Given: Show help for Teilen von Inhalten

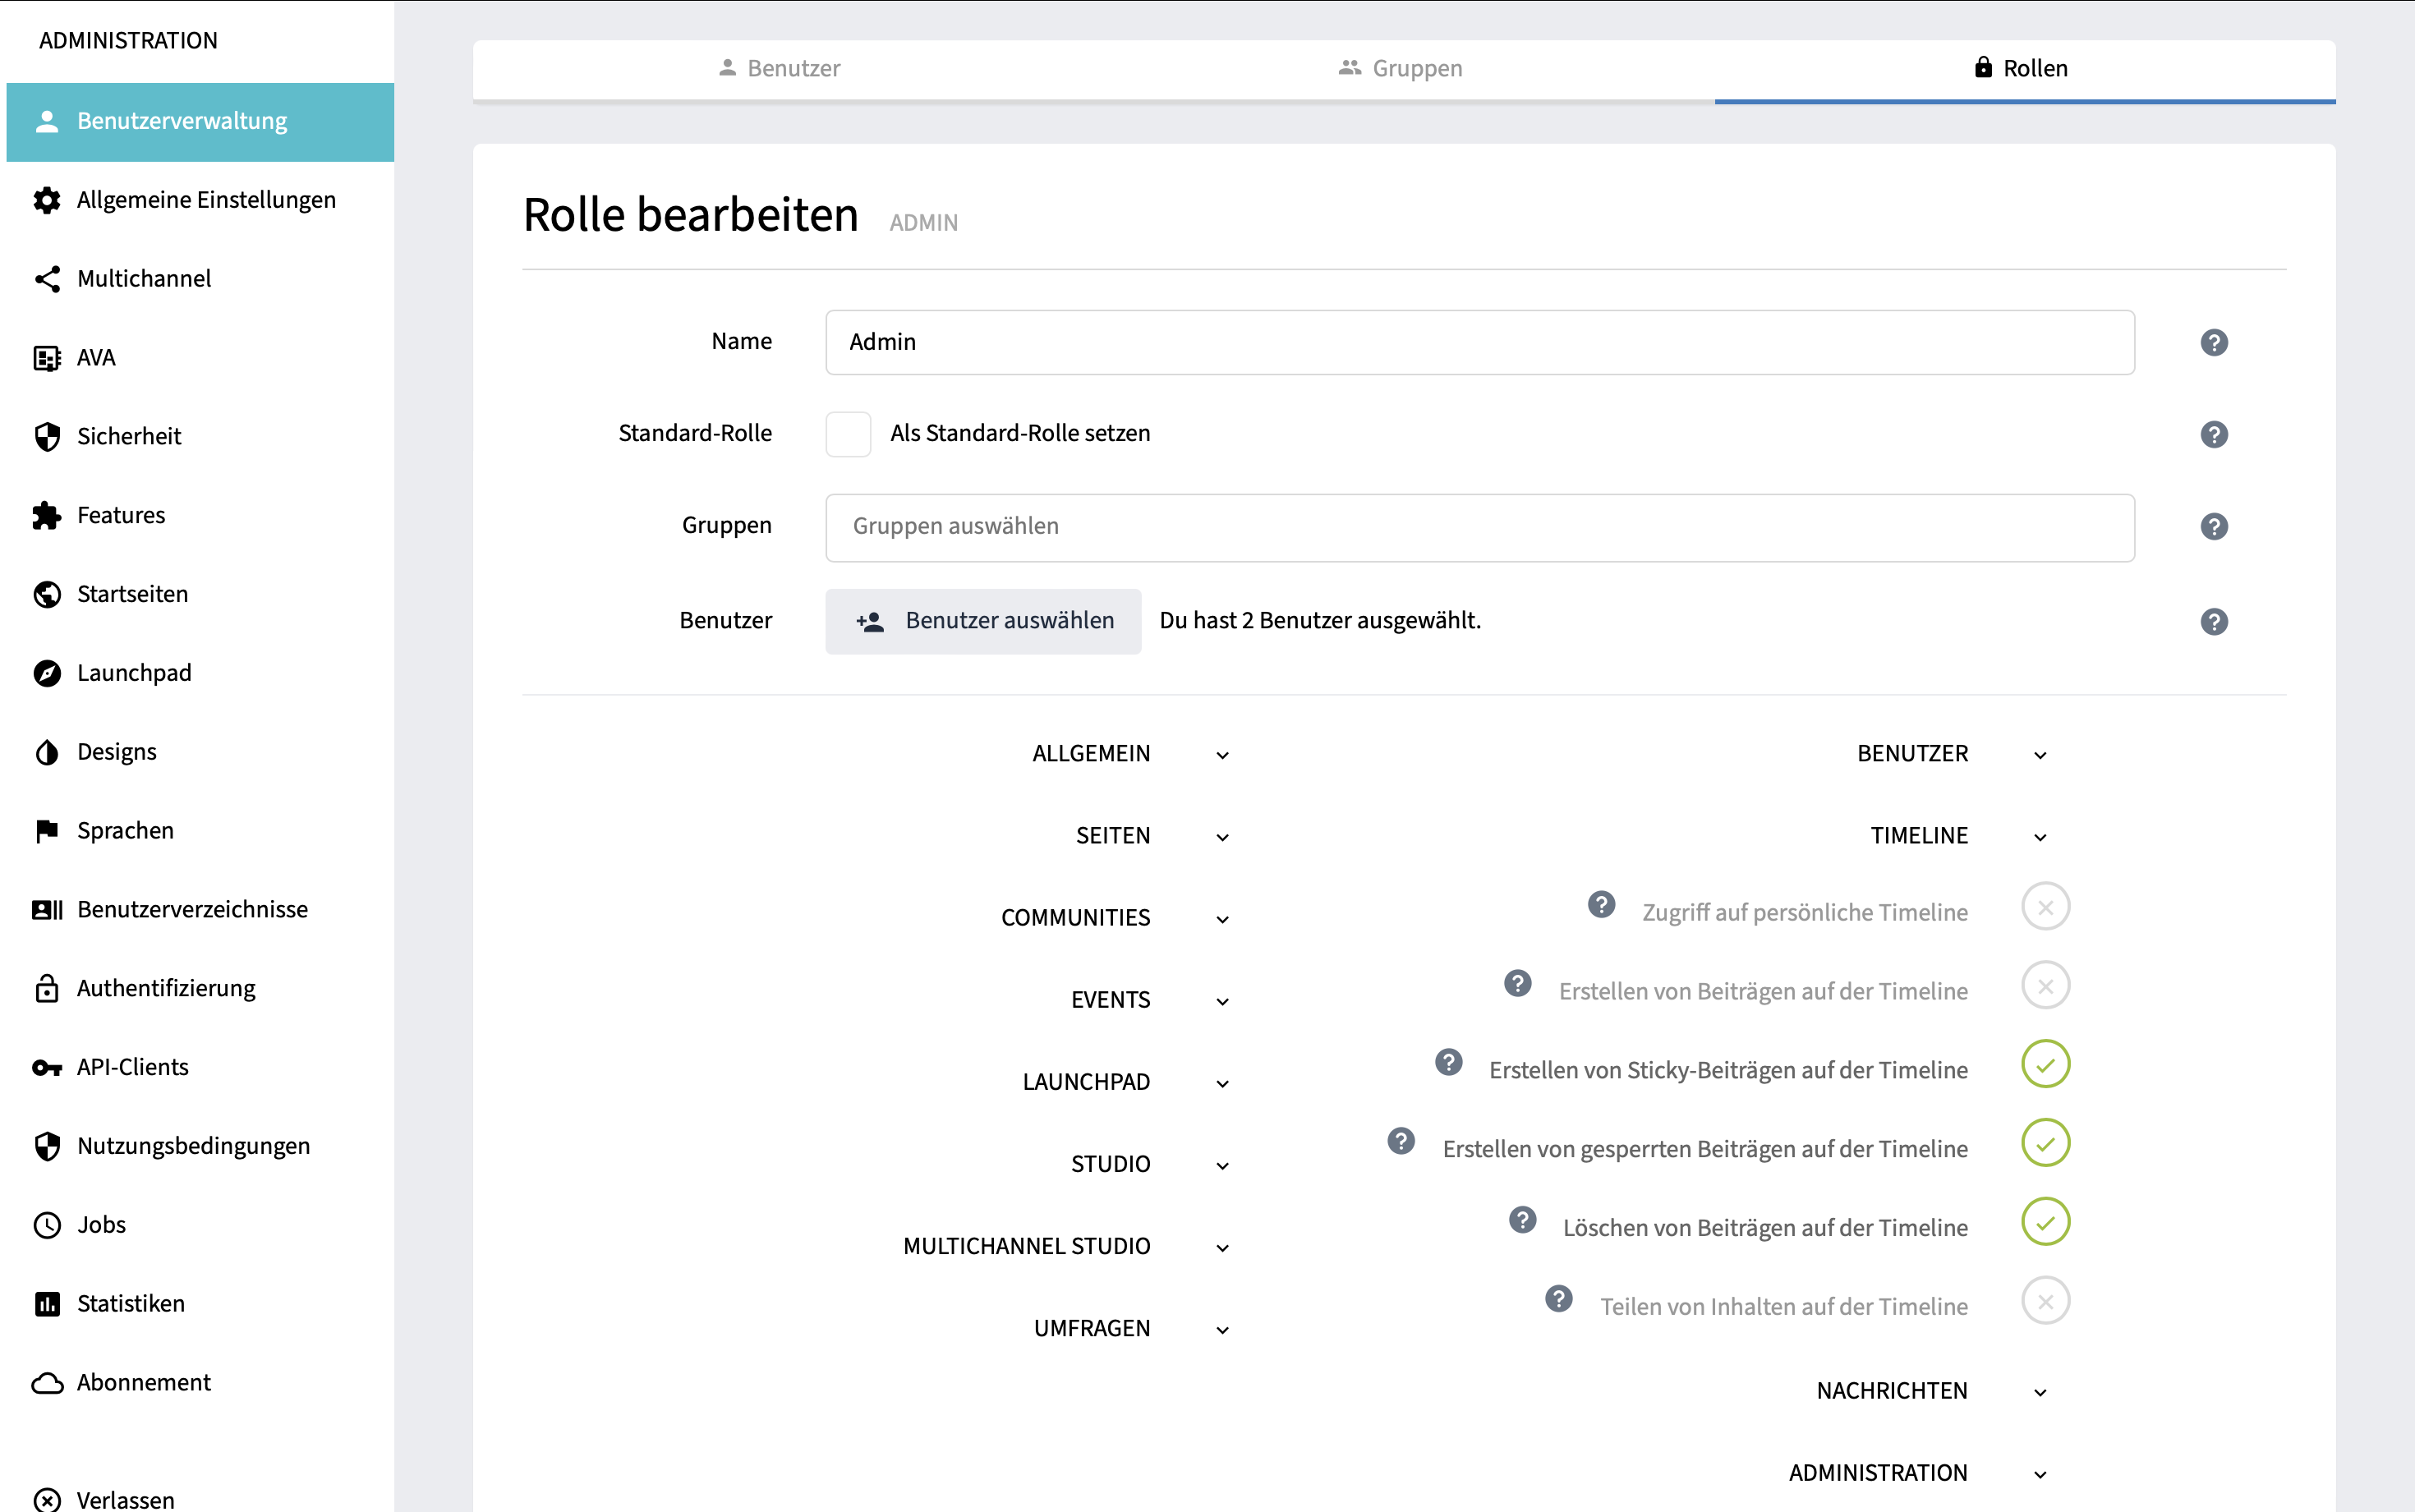Looking at the screenshot, I should coord(1558,1299).
